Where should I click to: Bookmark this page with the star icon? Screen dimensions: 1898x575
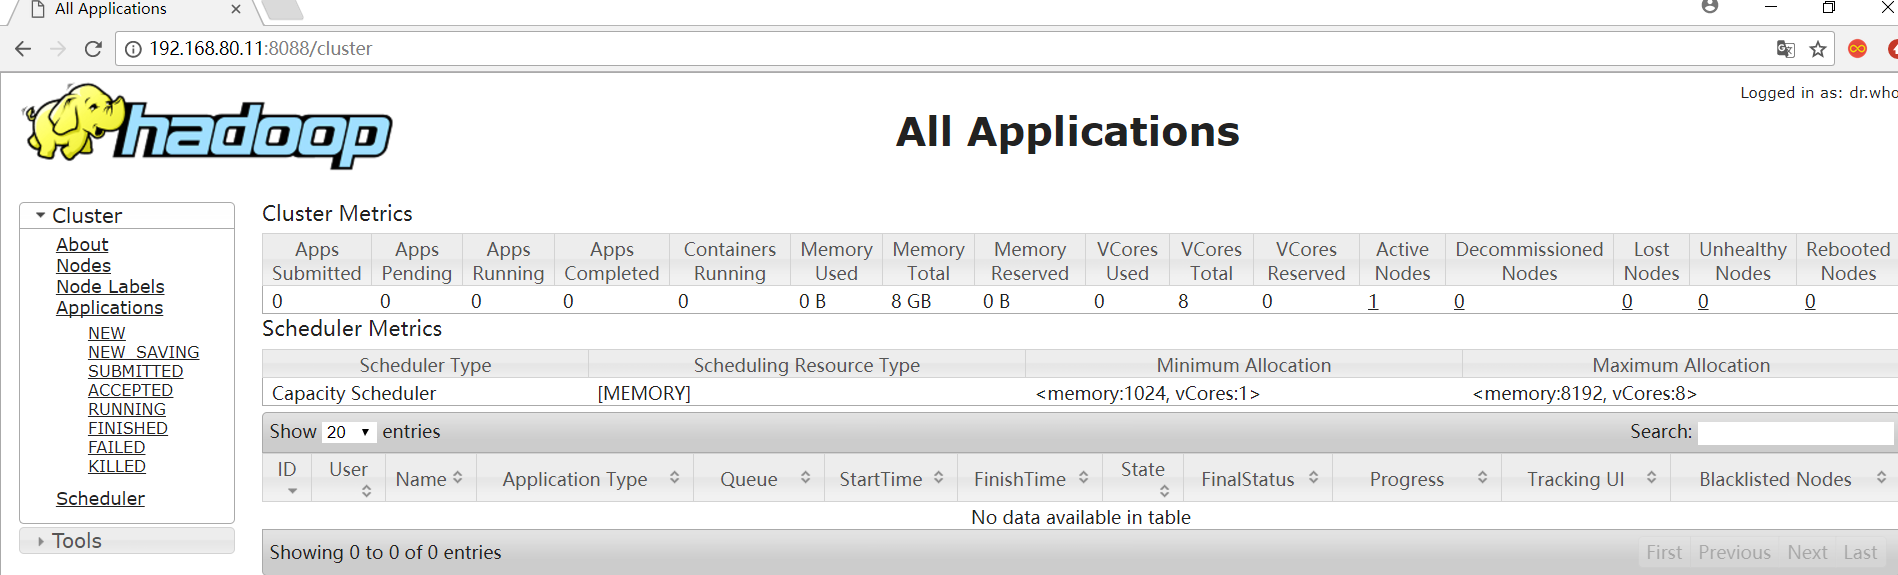(1818, 49)
